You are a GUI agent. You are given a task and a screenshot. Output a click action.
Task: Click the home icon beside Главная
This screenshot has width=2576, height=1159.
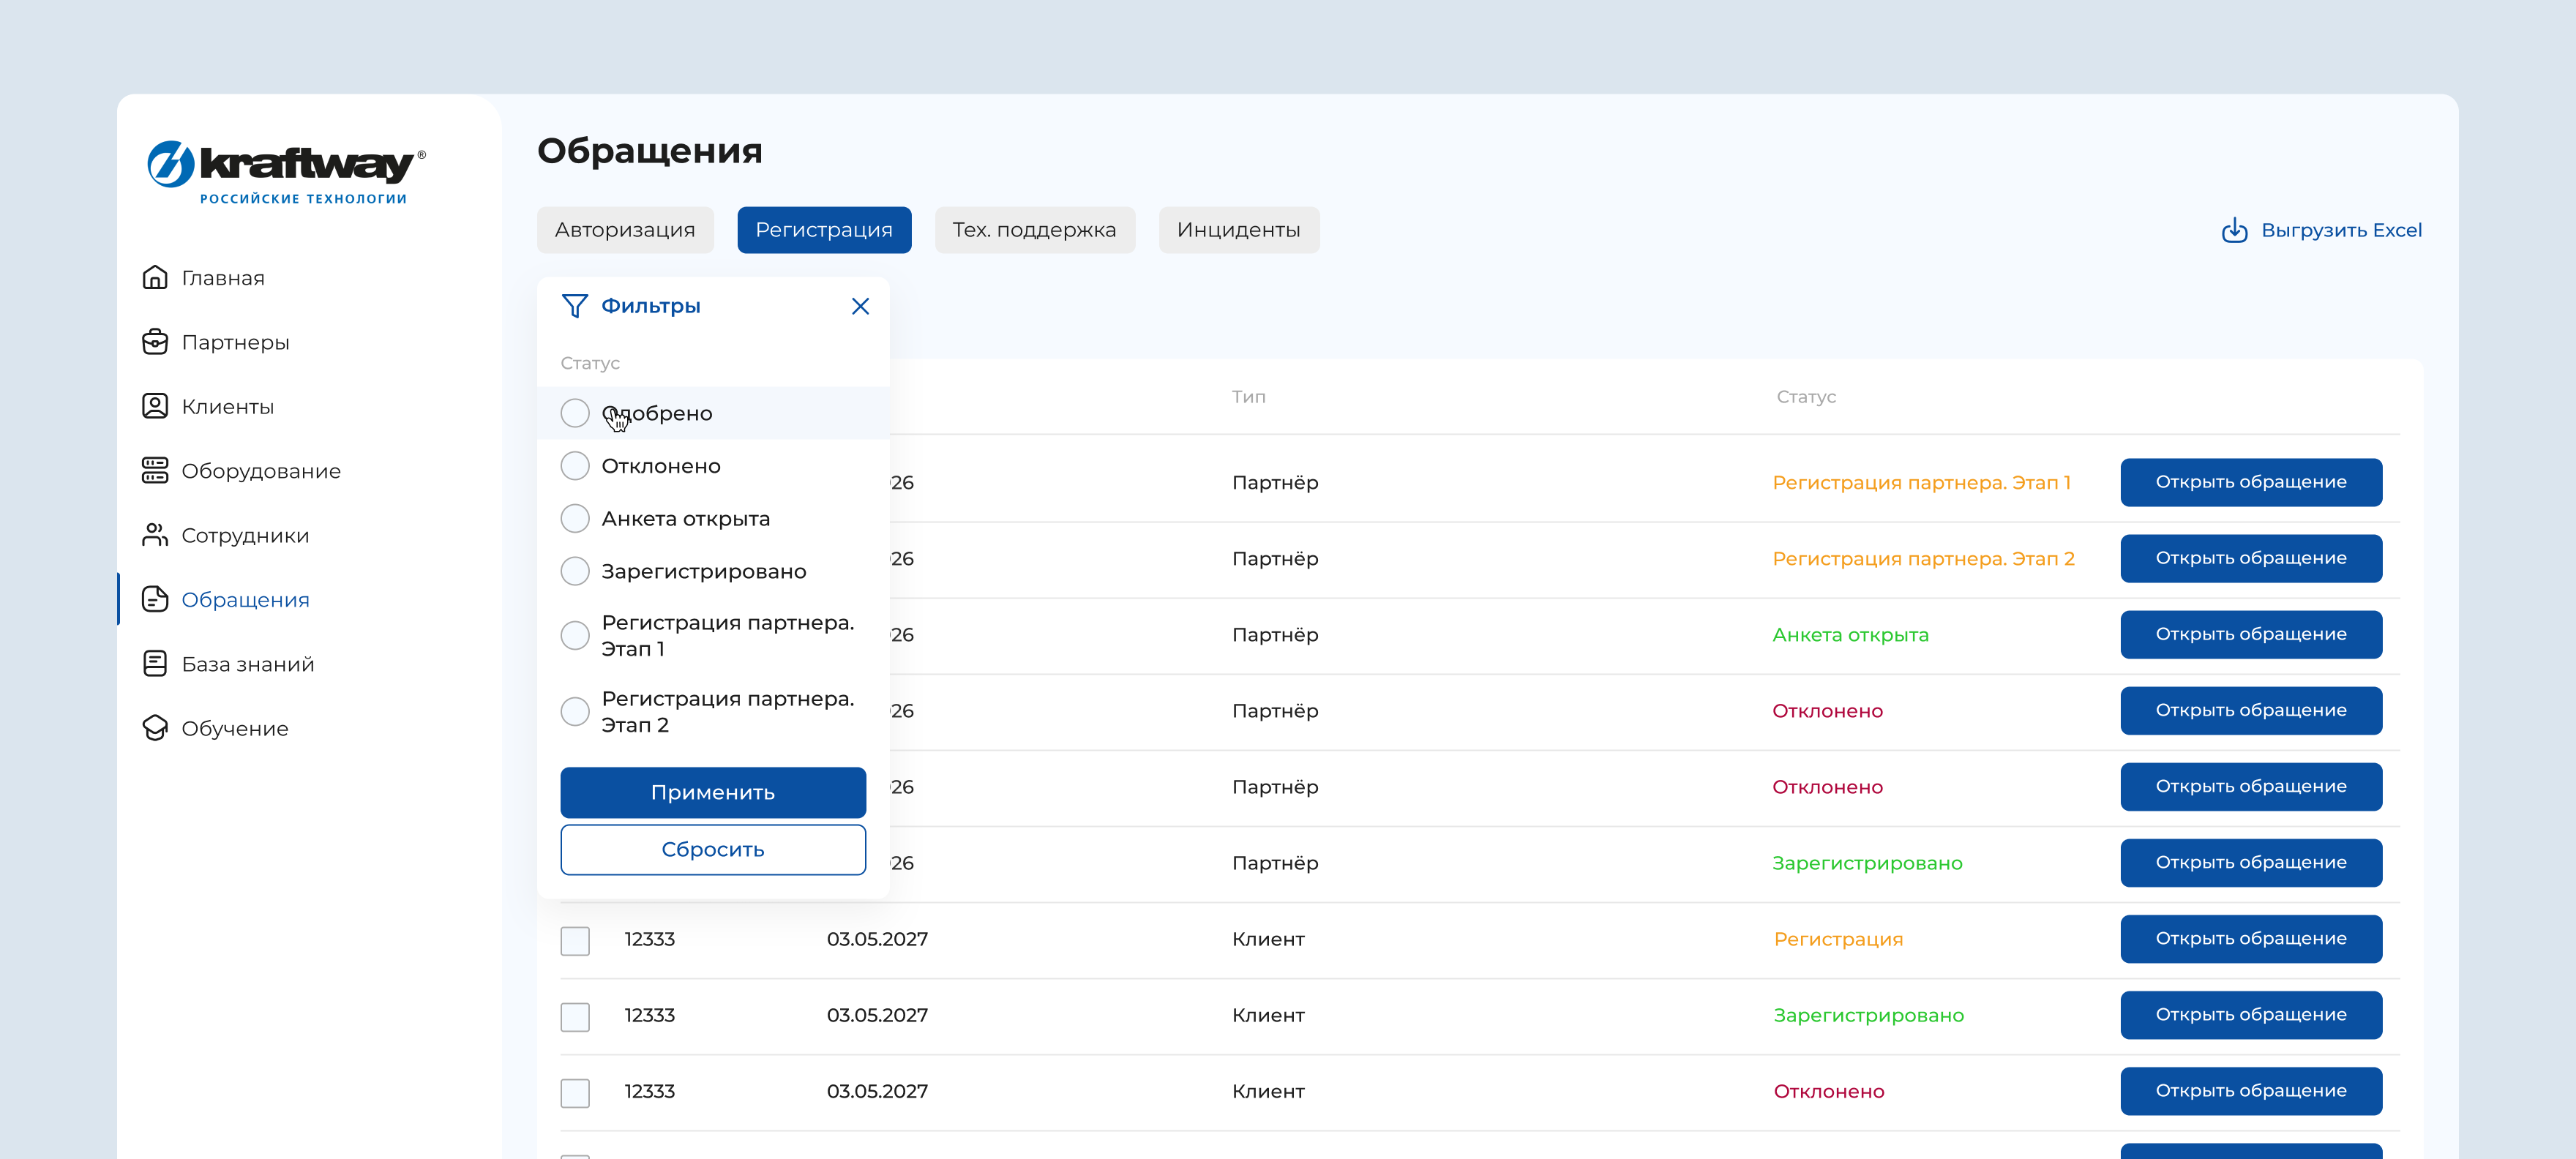click(x=155, y=277)
